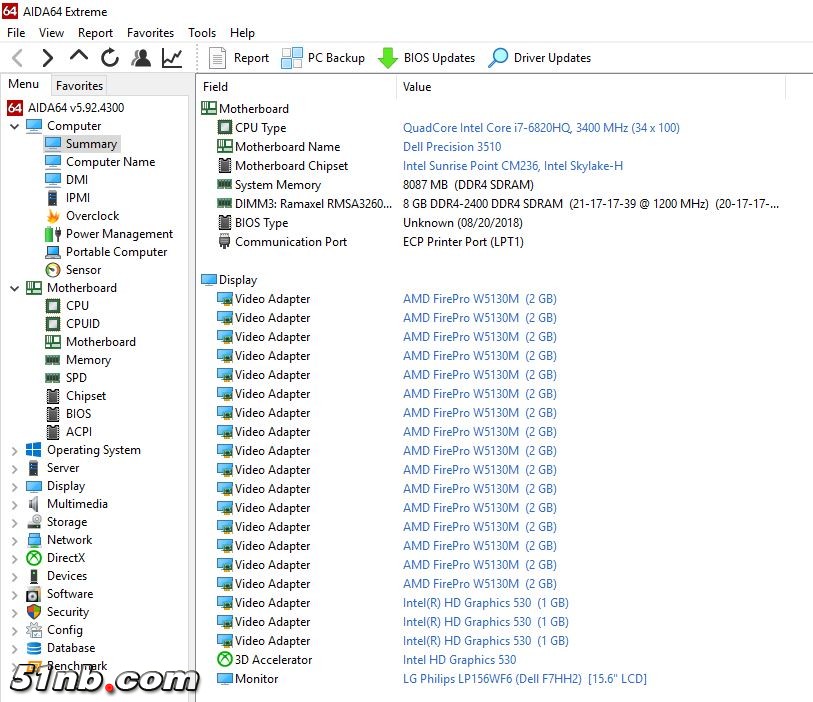This screenshot has height=702, width=813.
Task: Select the Overclock tree item
Action: tap(92, 216)
